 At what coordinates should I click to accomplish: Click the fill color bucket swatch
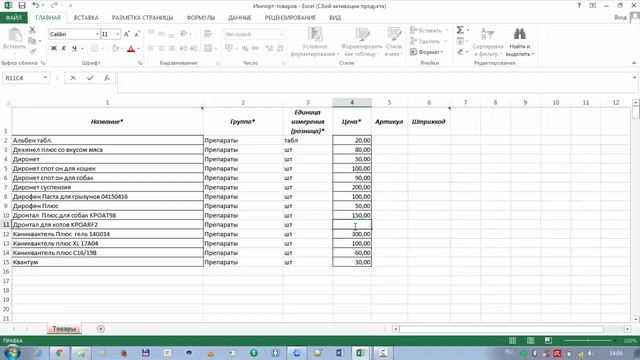click(x=115, y=49)
